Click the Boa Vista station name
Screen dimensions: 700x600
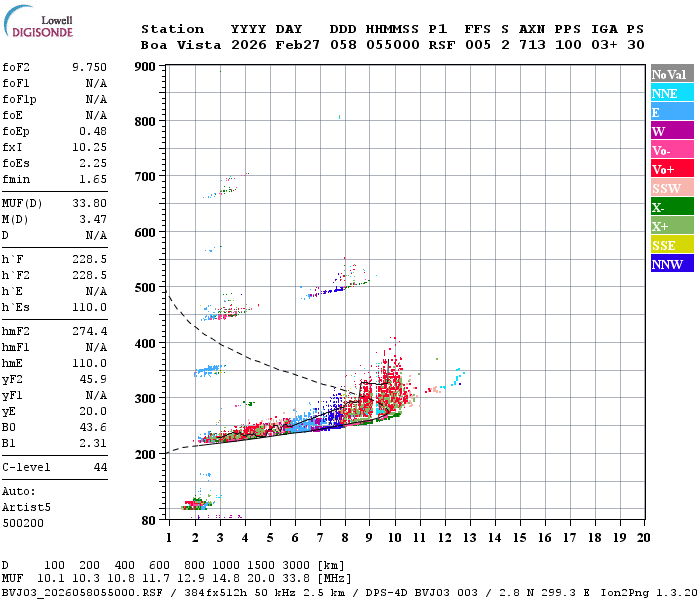181,45
